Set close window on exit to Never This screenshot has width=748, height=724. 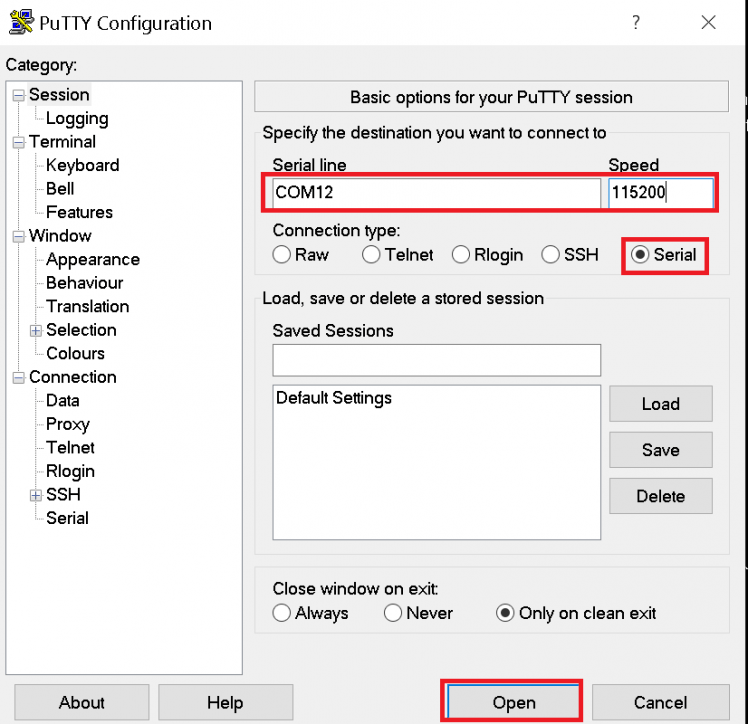click(x=393, y=613)
